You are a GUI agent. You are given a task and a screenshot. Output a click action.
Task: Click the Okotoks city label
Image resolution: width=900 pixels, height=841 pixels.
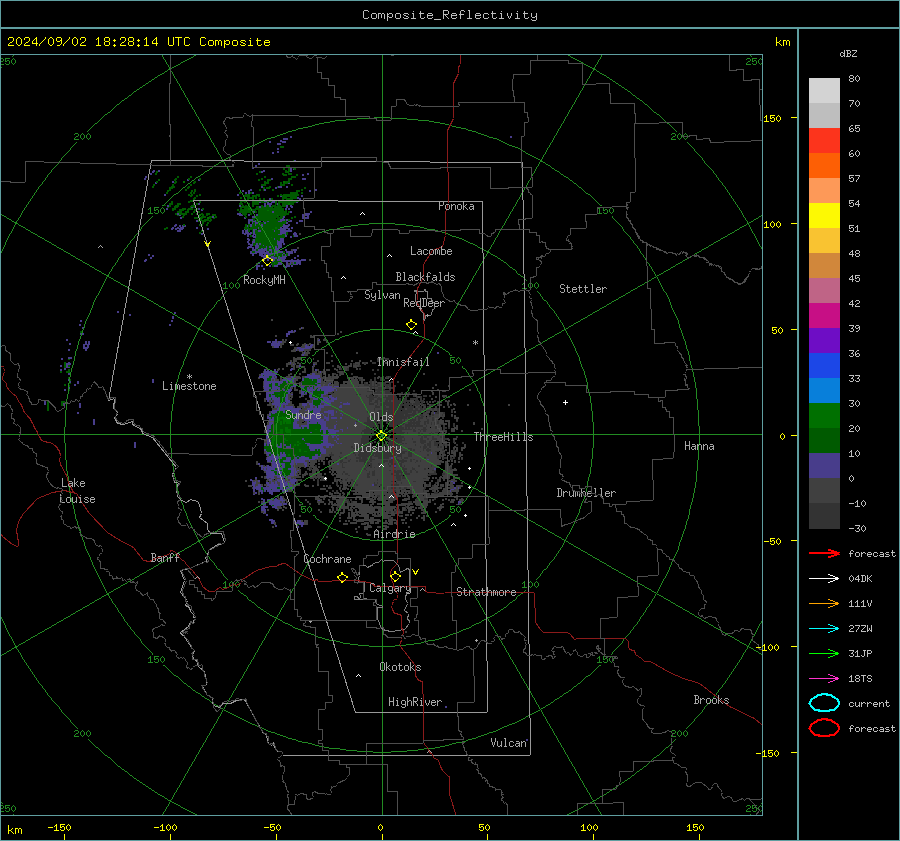pos(400,667)
